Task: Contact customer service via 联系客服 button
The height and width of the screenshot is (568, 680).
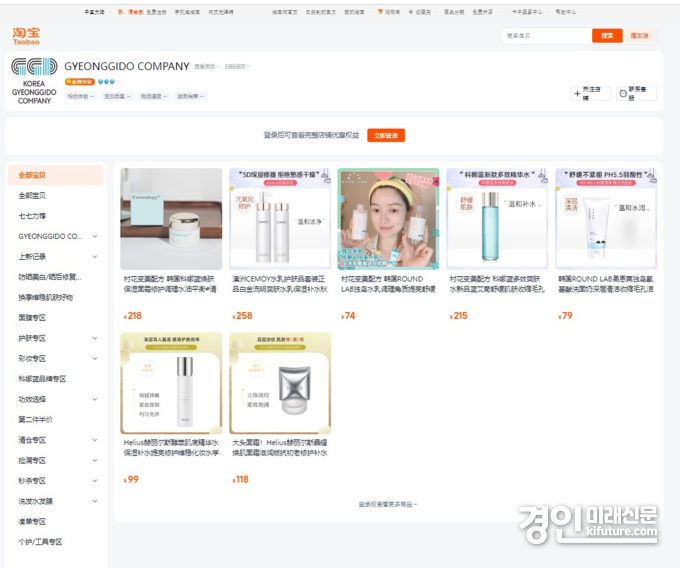Action: 637,93
